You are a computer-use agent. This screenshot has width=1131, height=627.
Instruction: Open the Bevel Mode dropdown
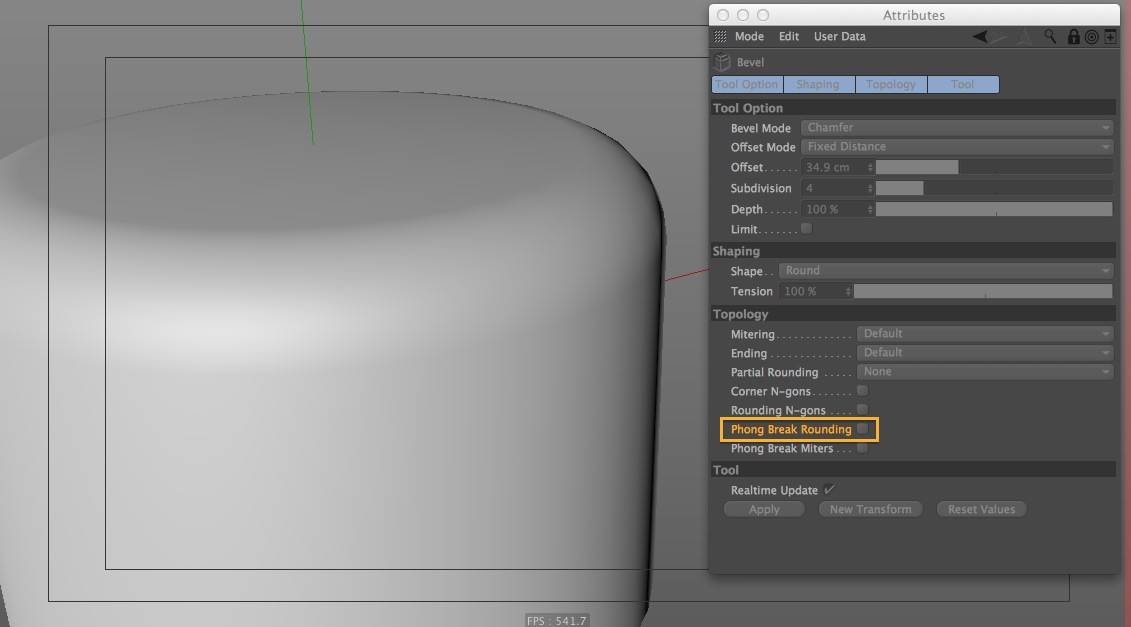(x=957, y=128)
